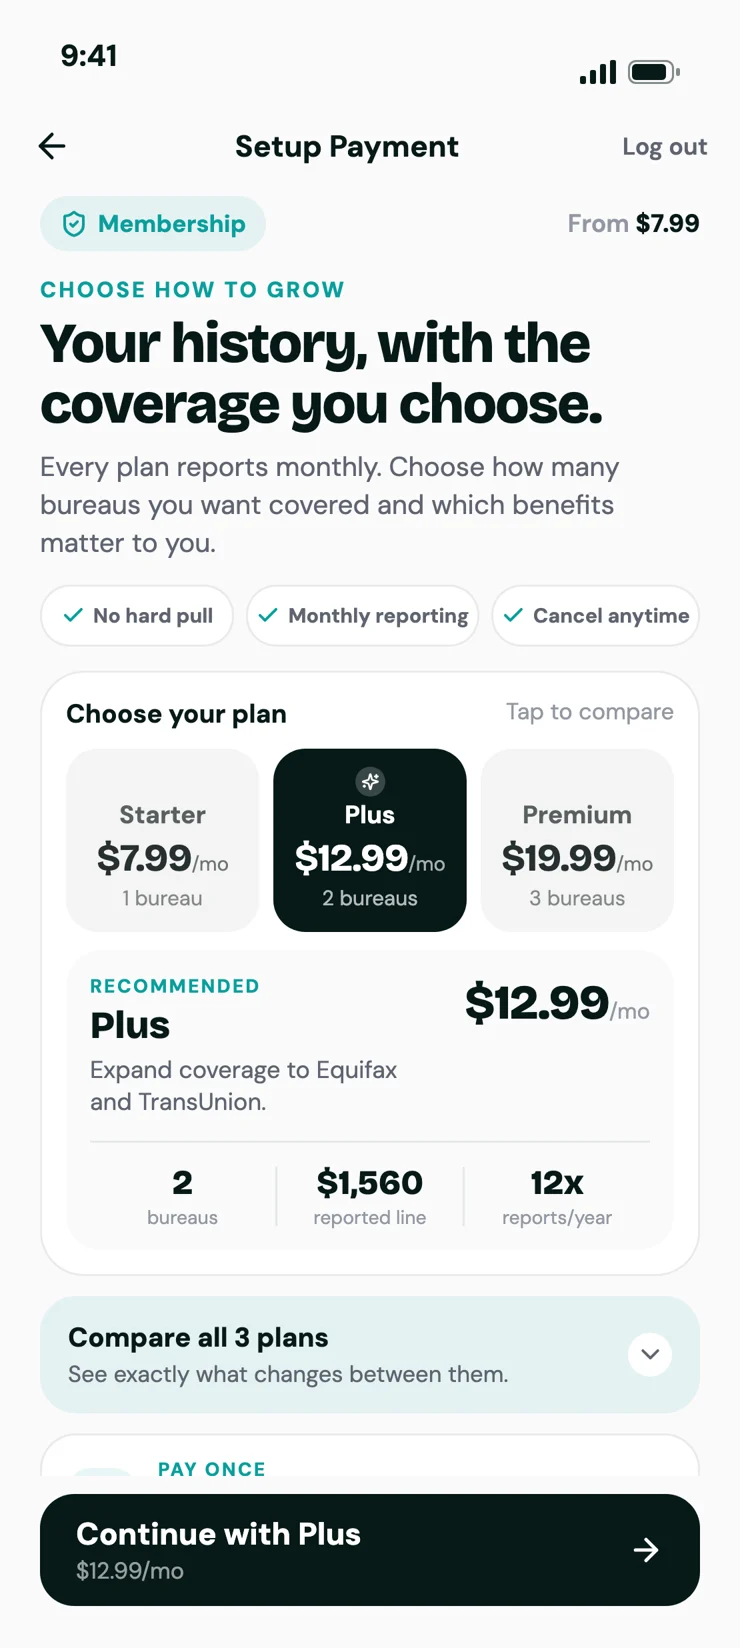Screen dimensions: 740x1648
Task: Tap the battery icon in status bar
Action: [x=654, y=72]
